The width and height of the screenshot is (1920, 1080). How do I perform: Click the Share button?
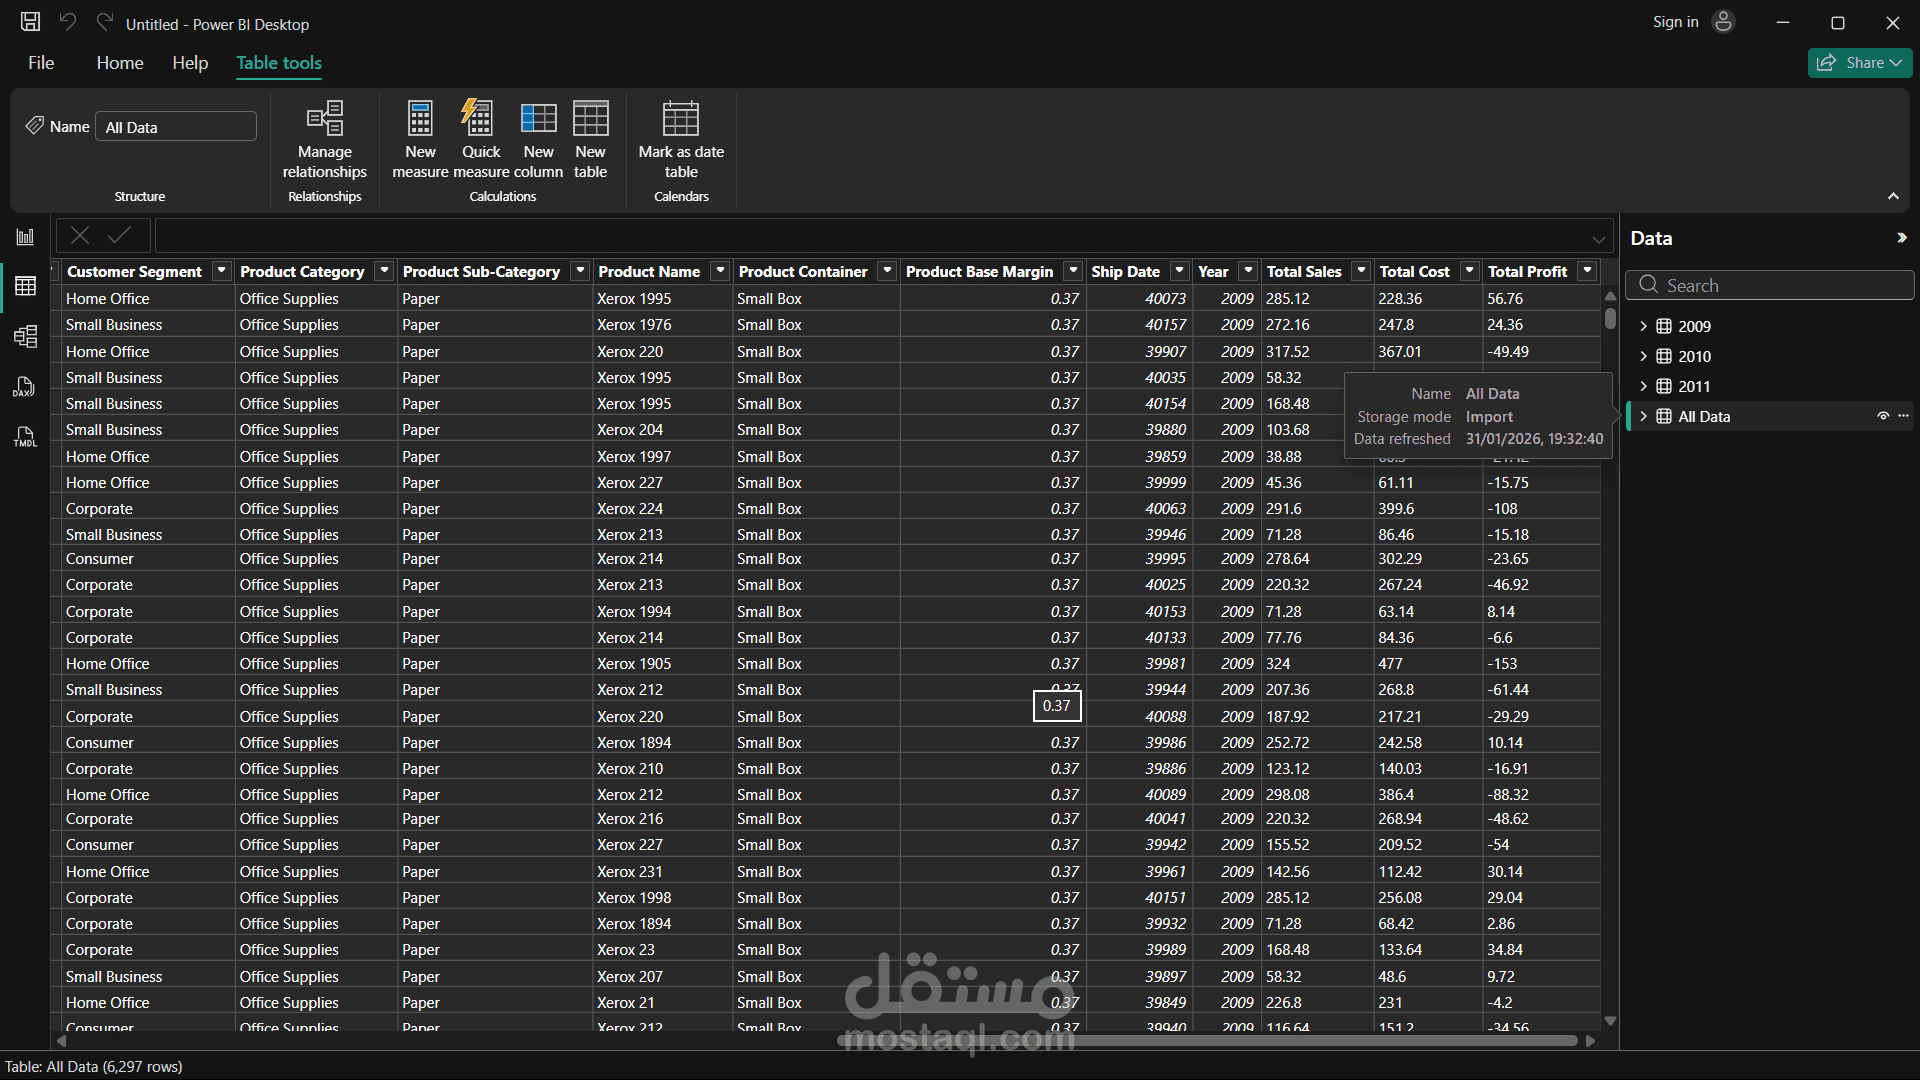(1859, 62)
